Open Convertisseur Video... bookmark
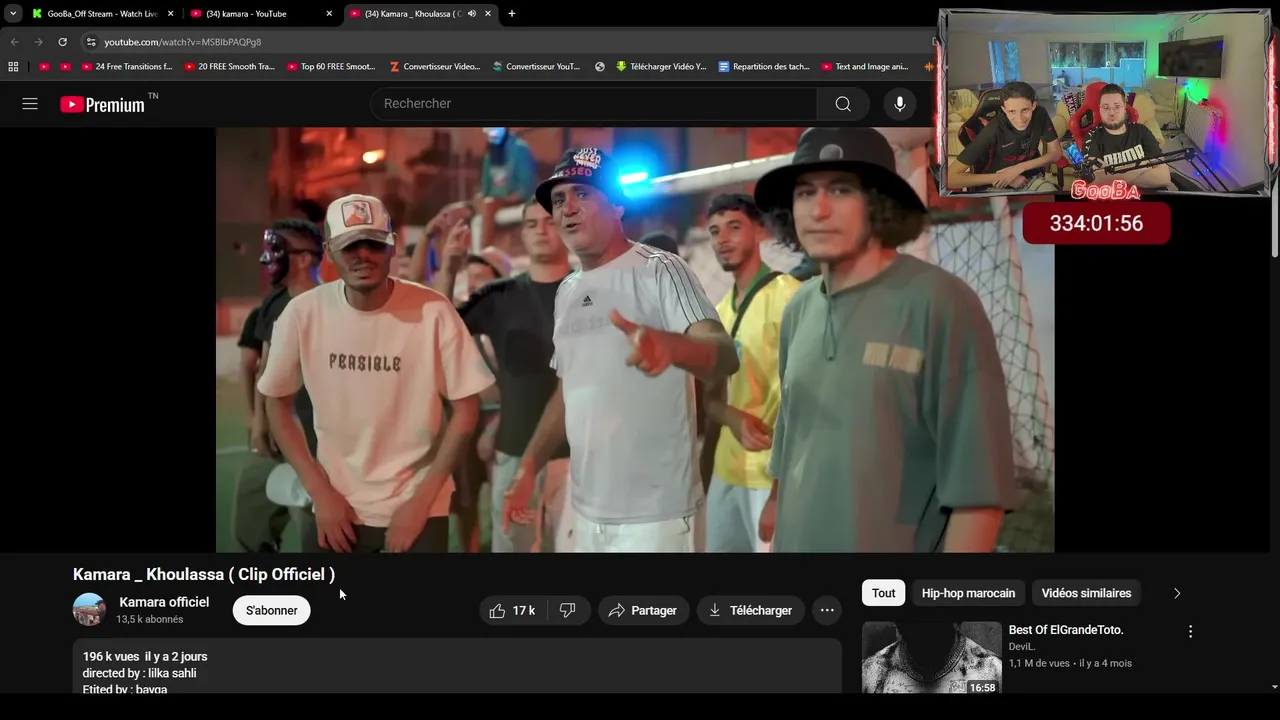This screenshot has width=1280, height=720. click(435, 67)
